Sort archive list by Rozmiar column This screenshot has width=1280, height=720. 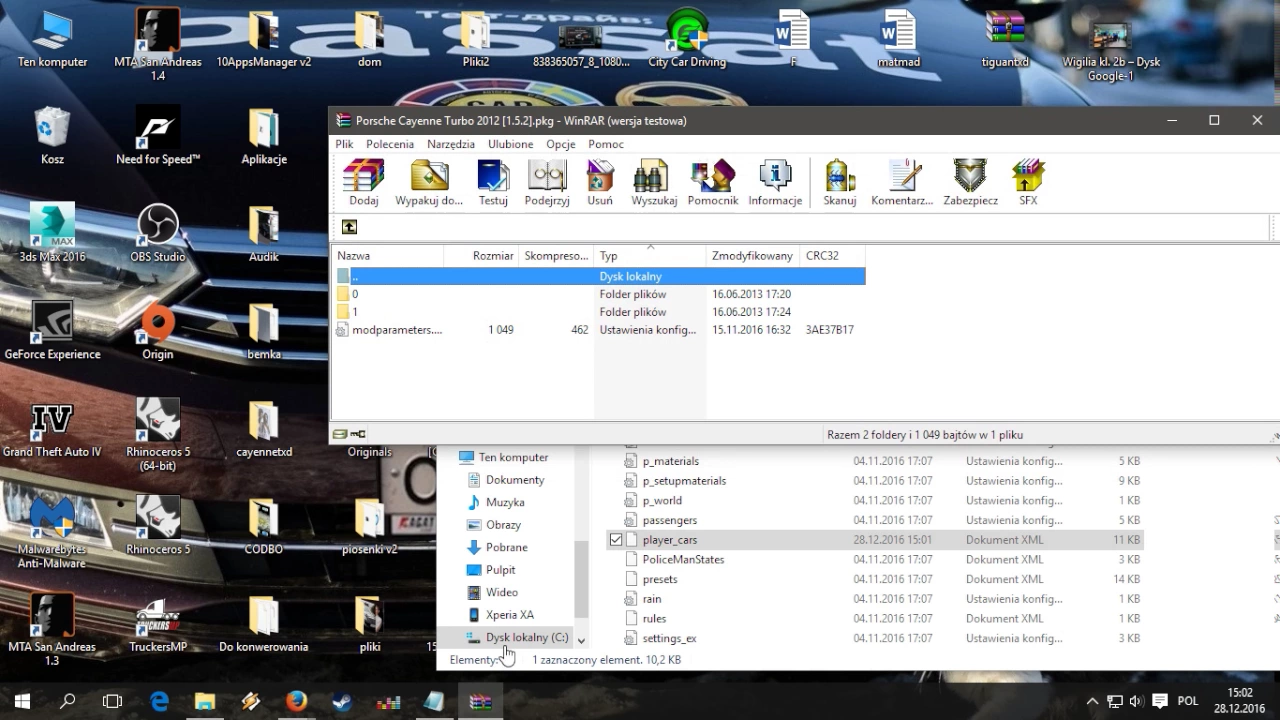pos(481,256)
